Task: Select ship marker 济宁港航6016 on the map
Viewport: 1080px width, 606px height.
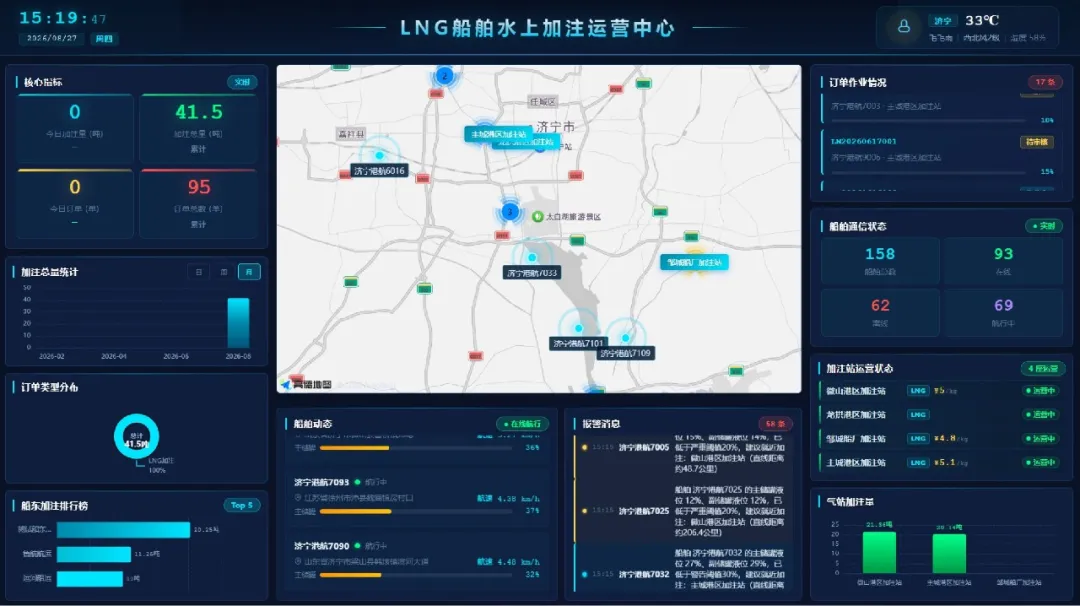Action: pos(379,170)
